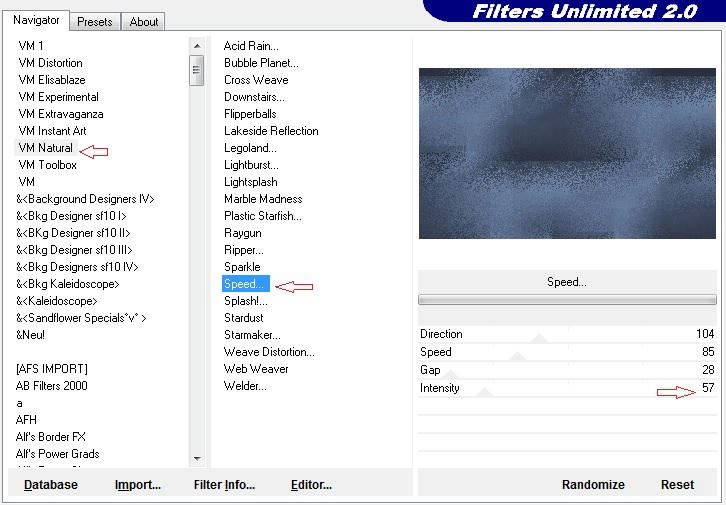Choose the Ripper... filter
The height and width of the screenshot is (505, 726).
coord(244,250)
